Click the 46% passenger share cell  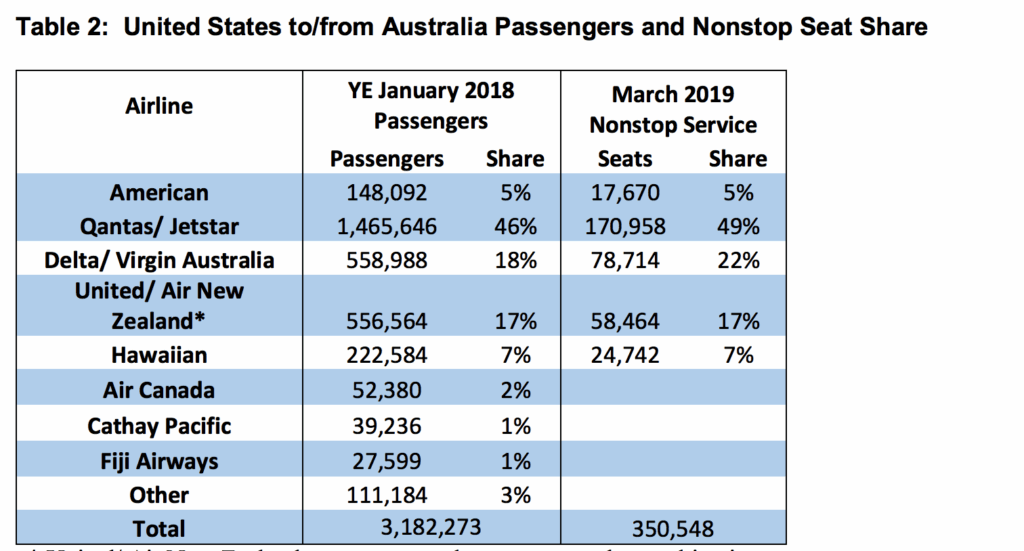click(x=514, y=226)
